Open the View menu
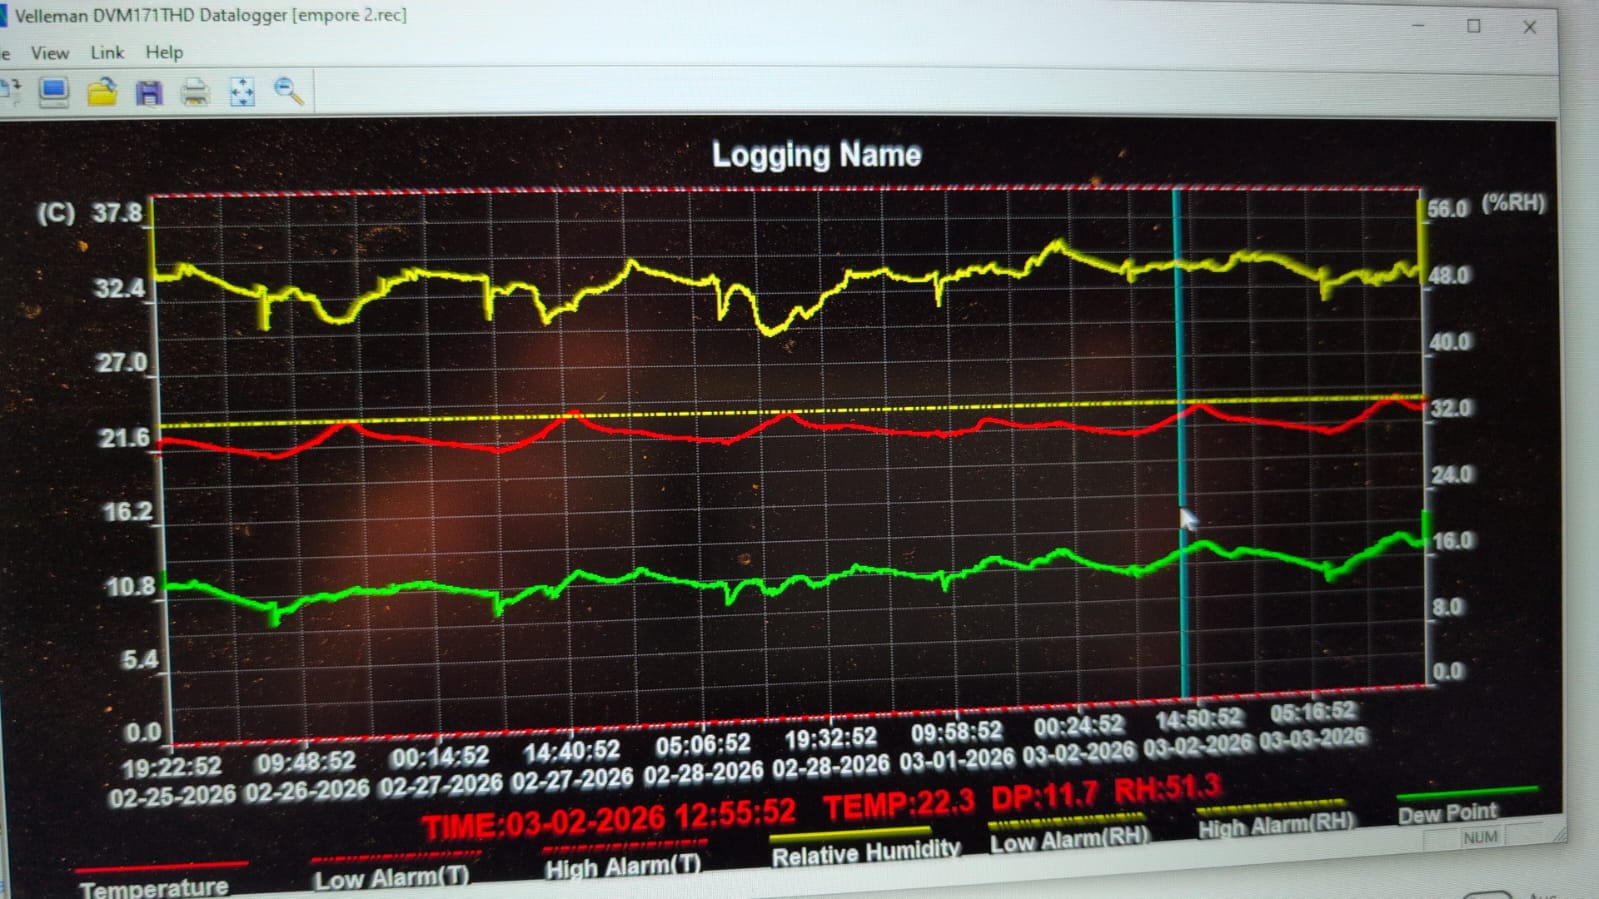 (x=49, y=53)
